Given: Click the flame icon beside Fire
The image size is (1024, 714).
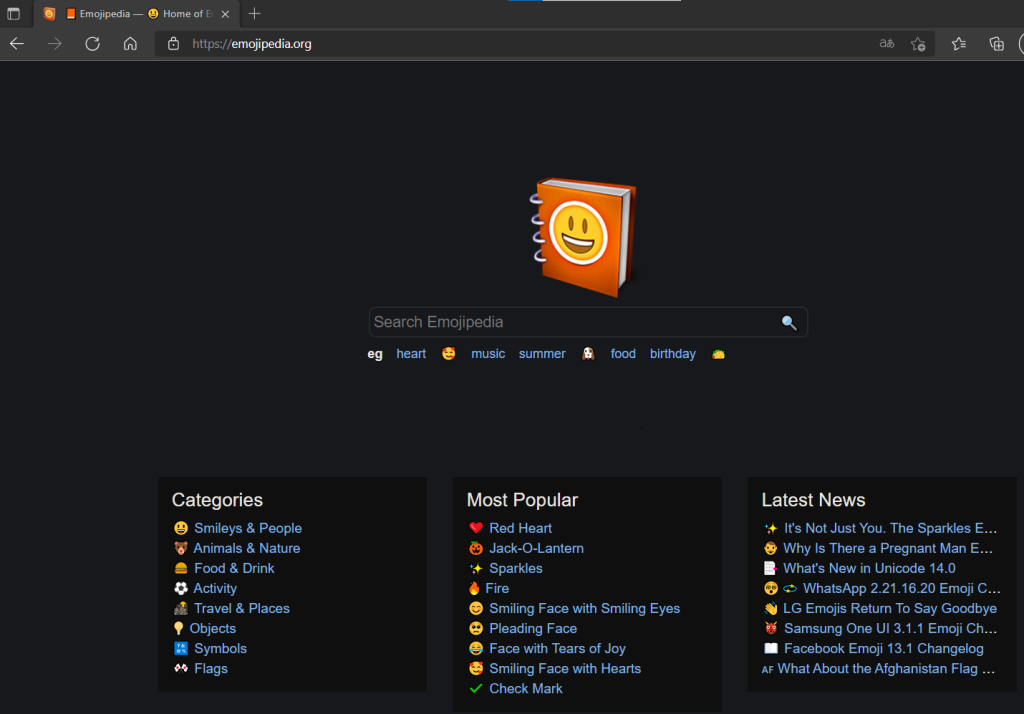Looking at the screenshot, I should 474,589.
